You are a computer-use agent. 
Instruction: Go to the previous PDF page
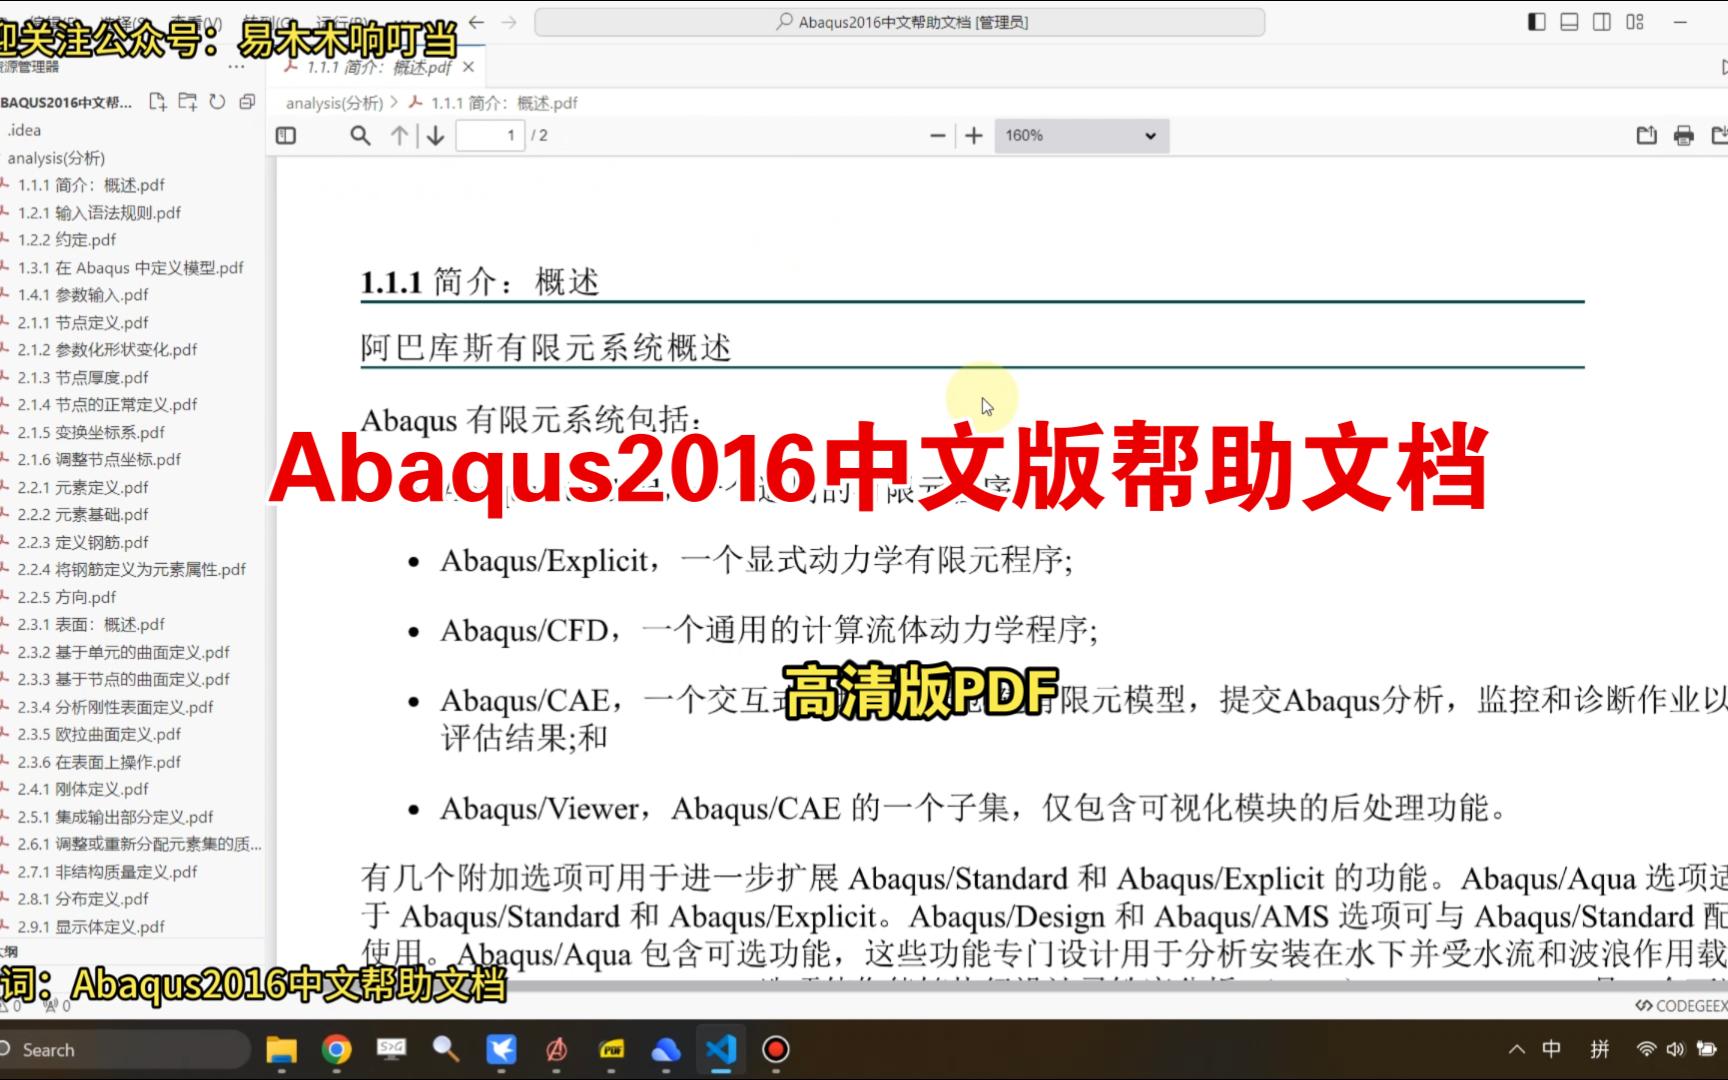point(399,135)
